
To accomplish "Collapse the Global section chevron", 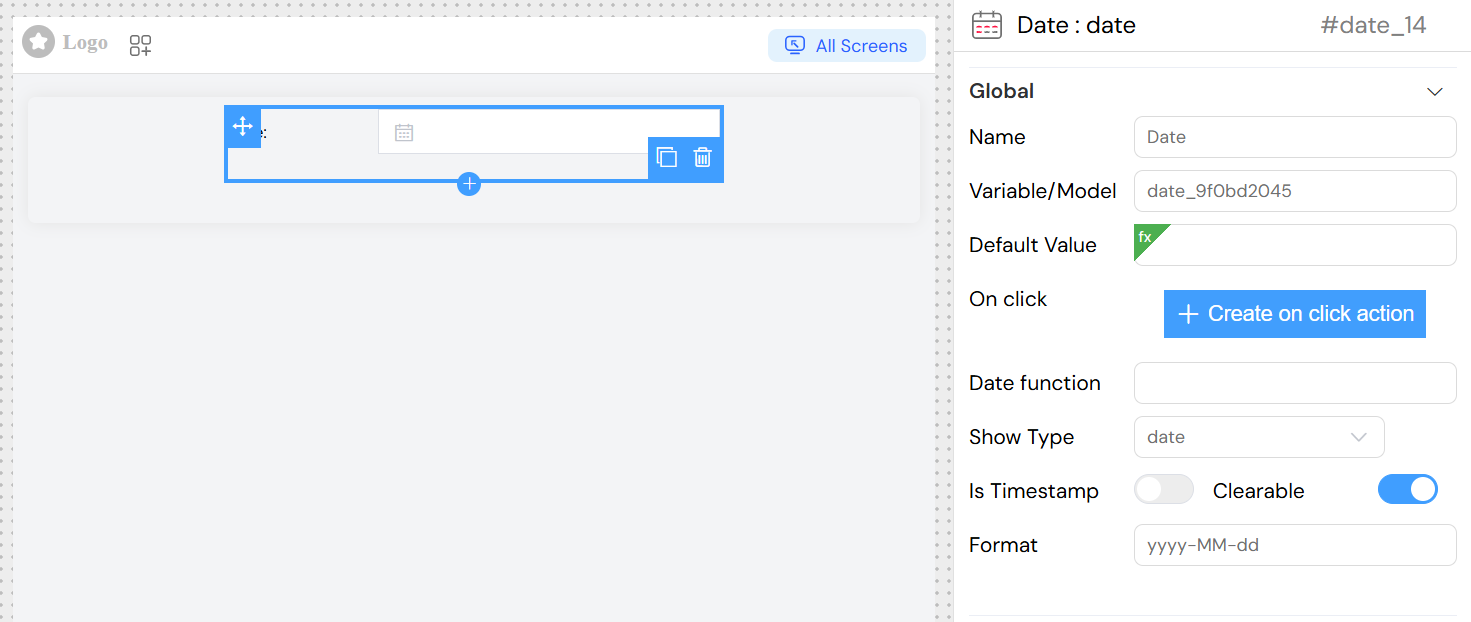I will coord(1435,91).
